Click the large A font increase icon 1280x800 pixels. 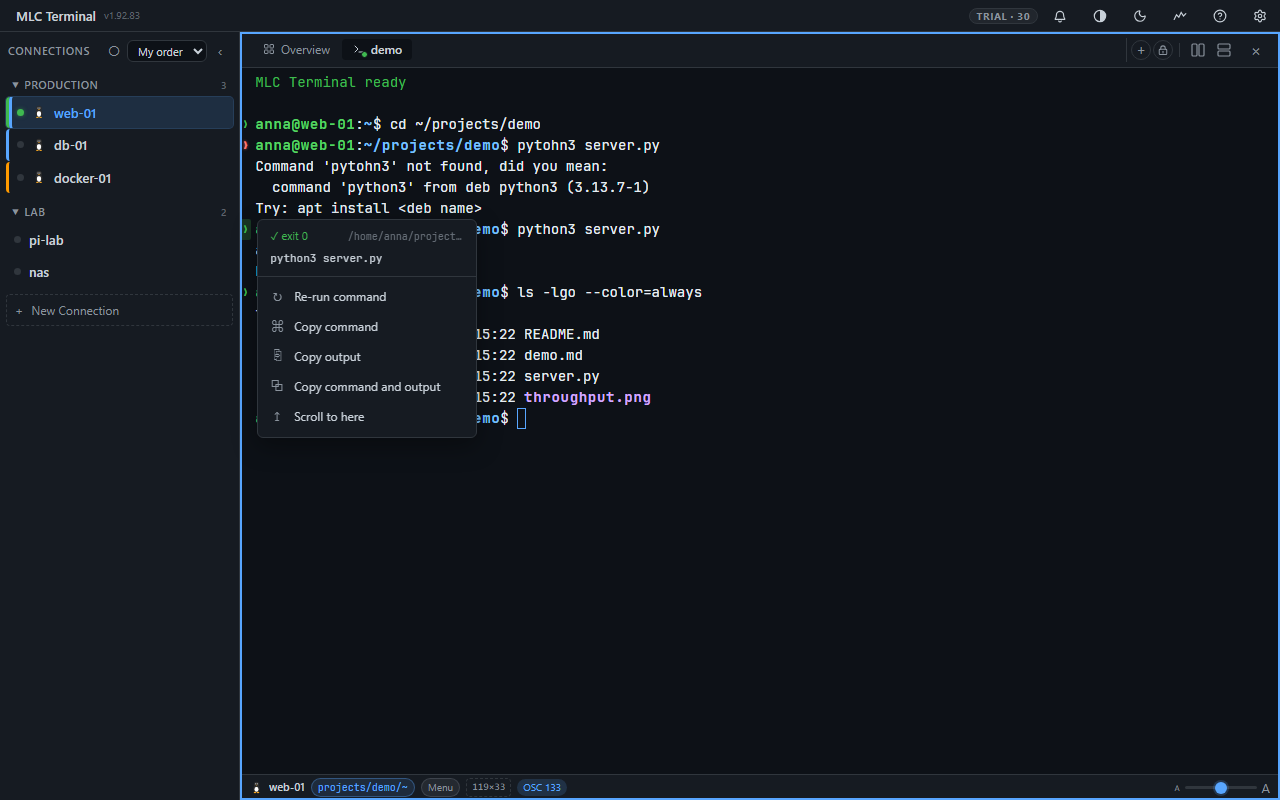pos(1266,788)
